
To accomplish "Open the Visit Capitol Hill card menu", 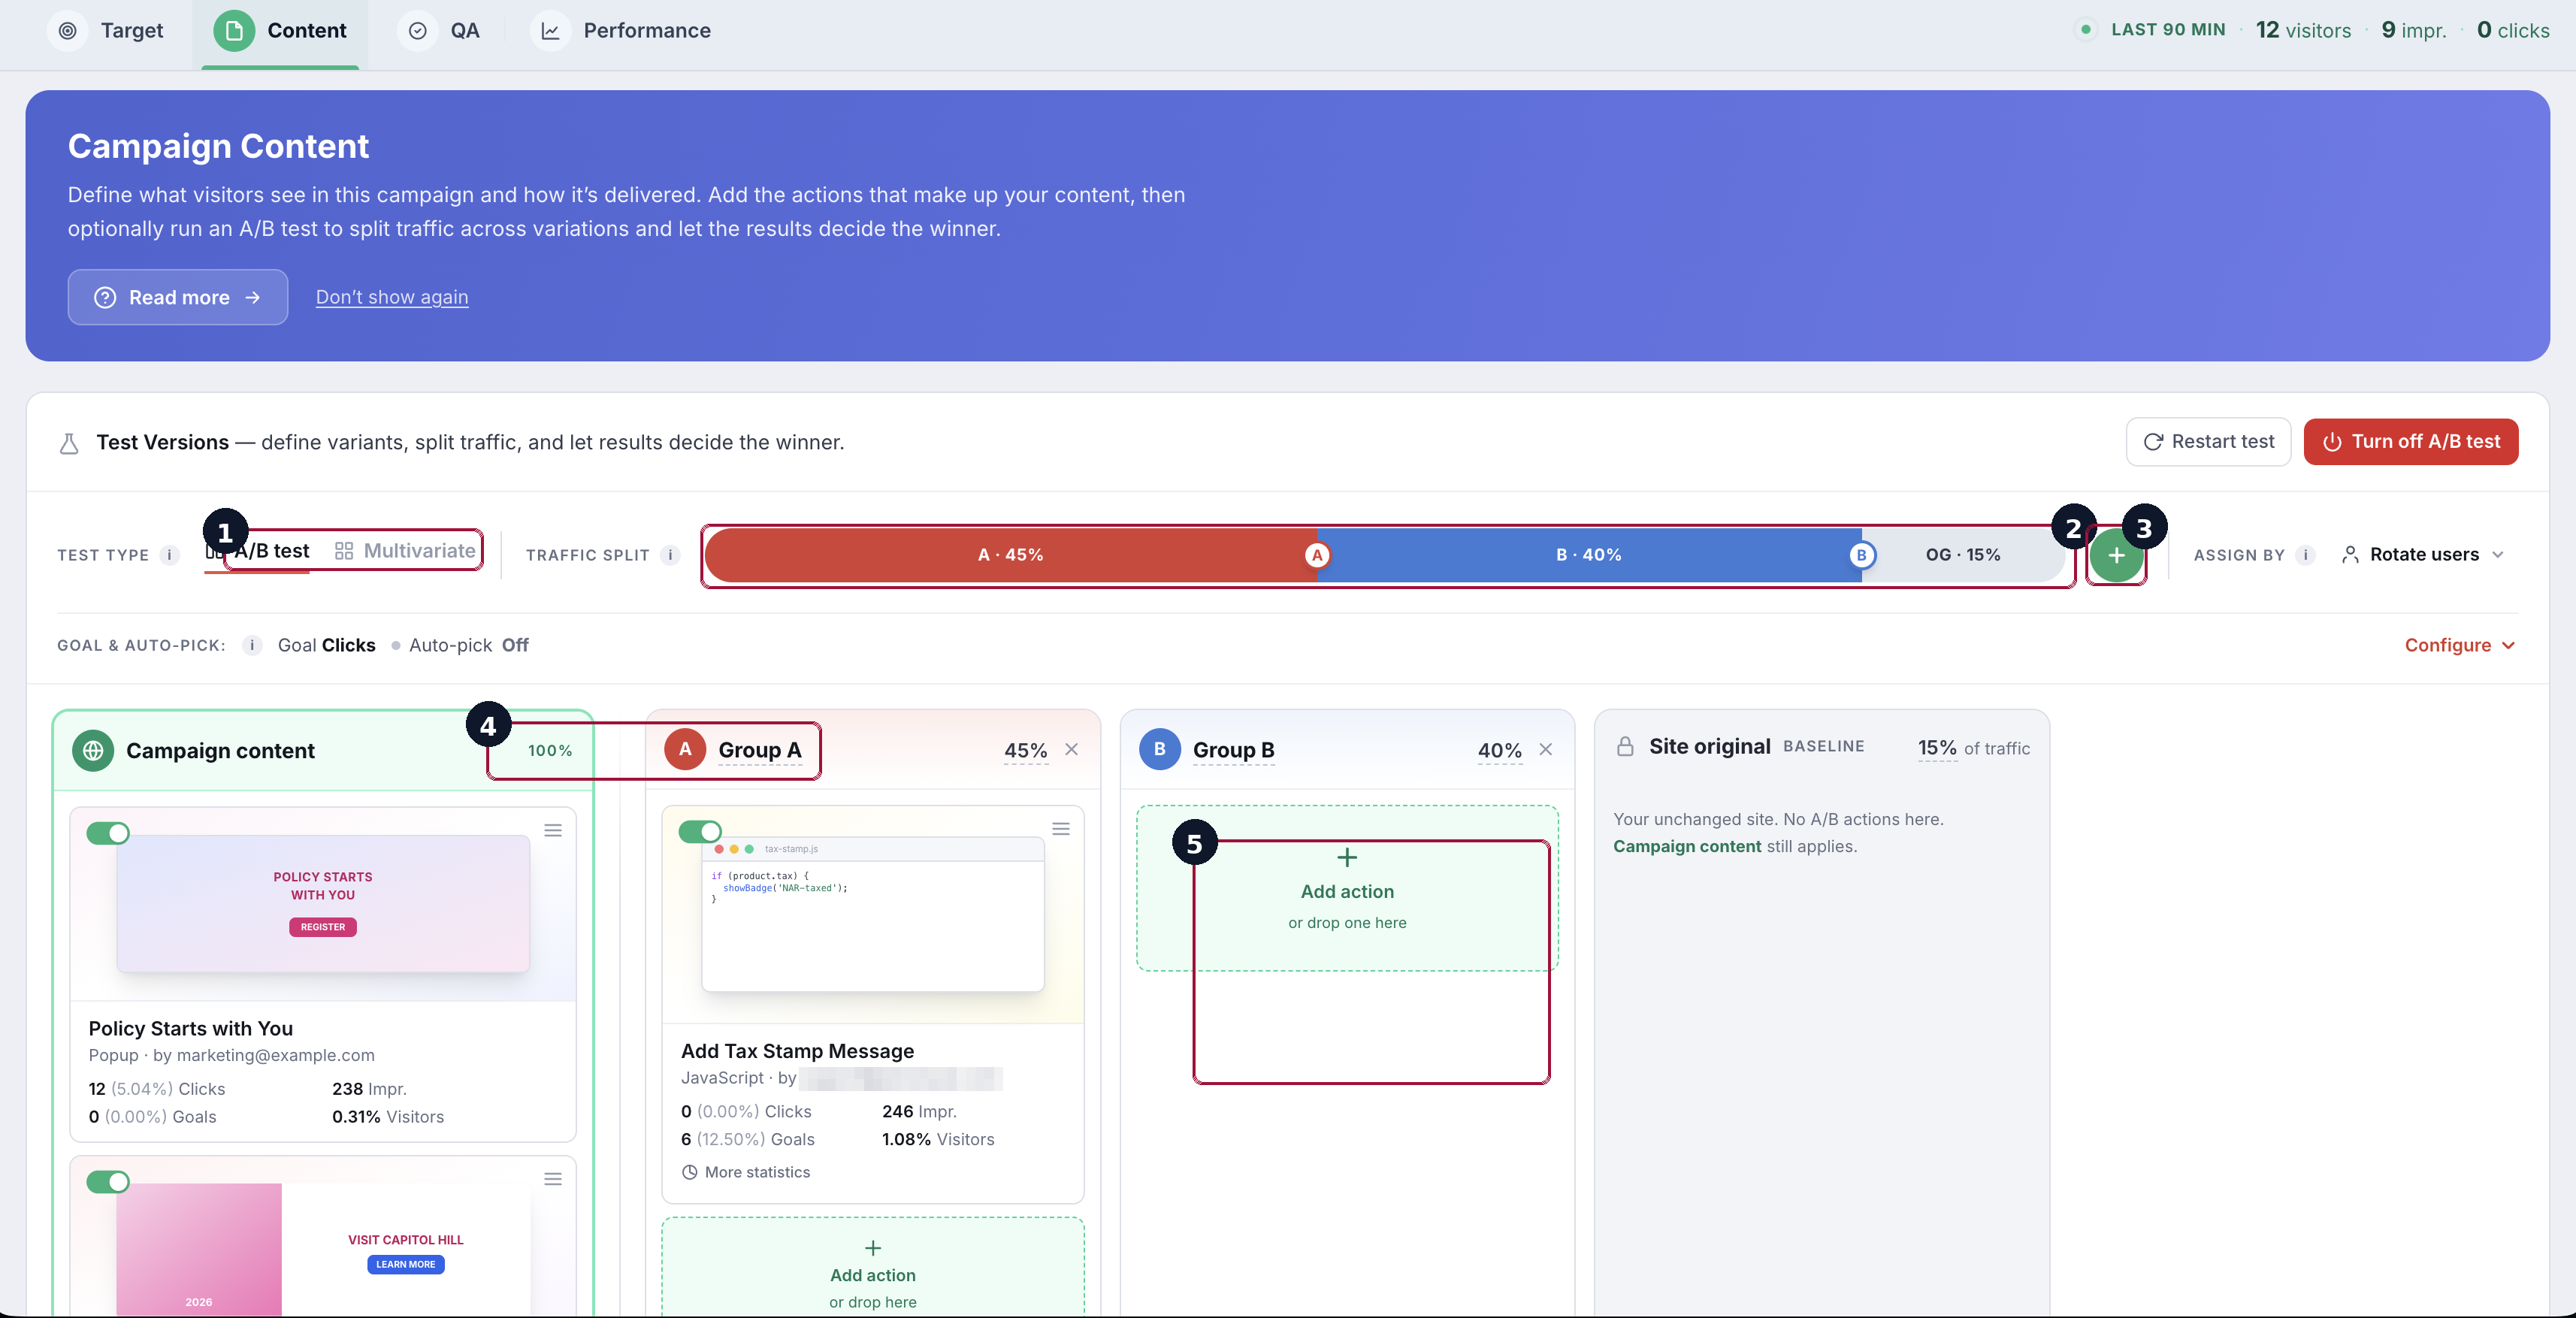I will point(552,1179).
